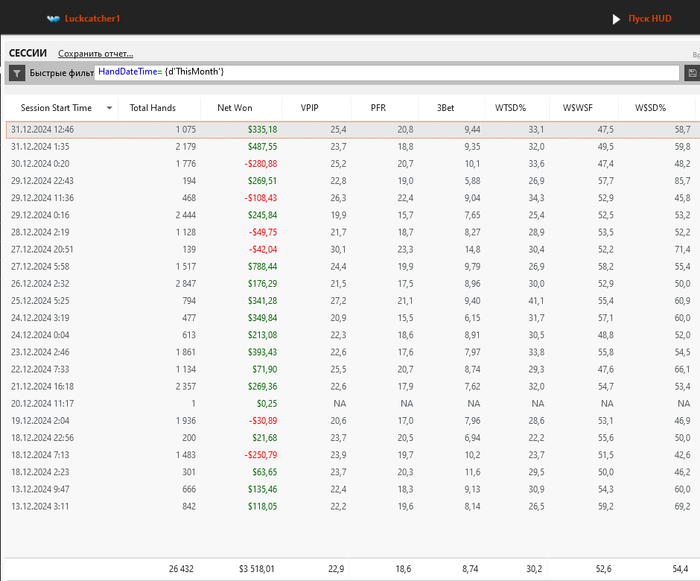Sort by Session Start Time column

[56, 108]
